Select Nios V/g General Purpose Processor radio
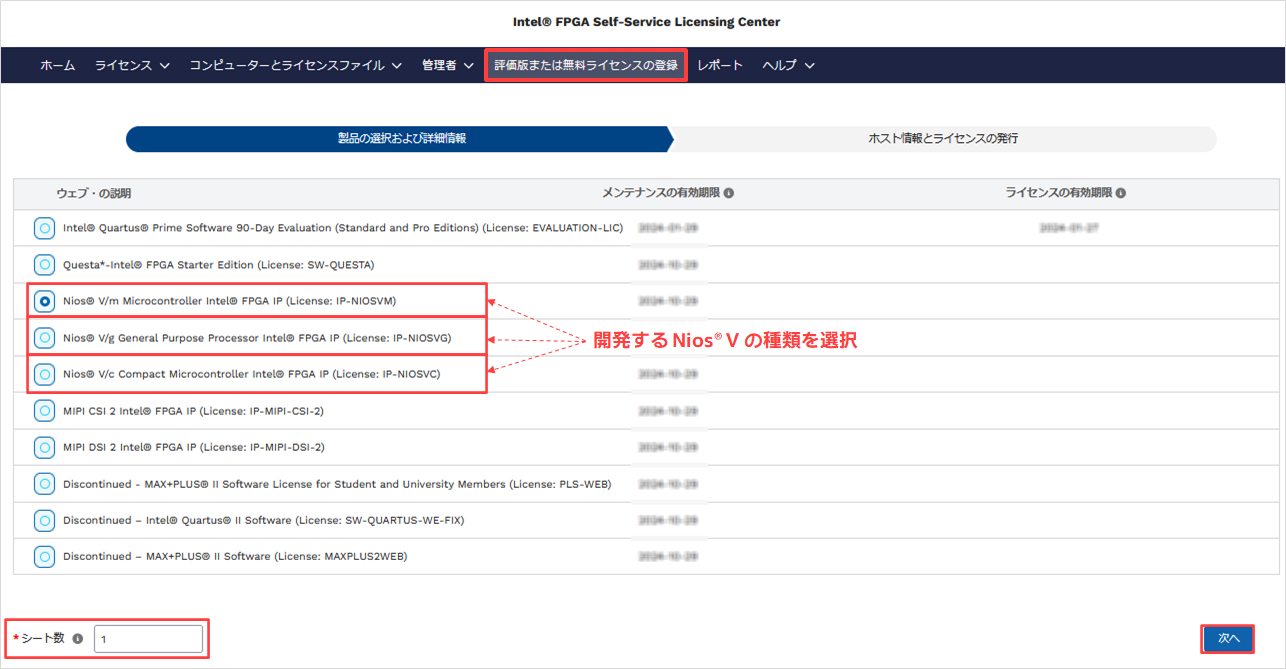The image size is (1286, 669). pos(44,338)
